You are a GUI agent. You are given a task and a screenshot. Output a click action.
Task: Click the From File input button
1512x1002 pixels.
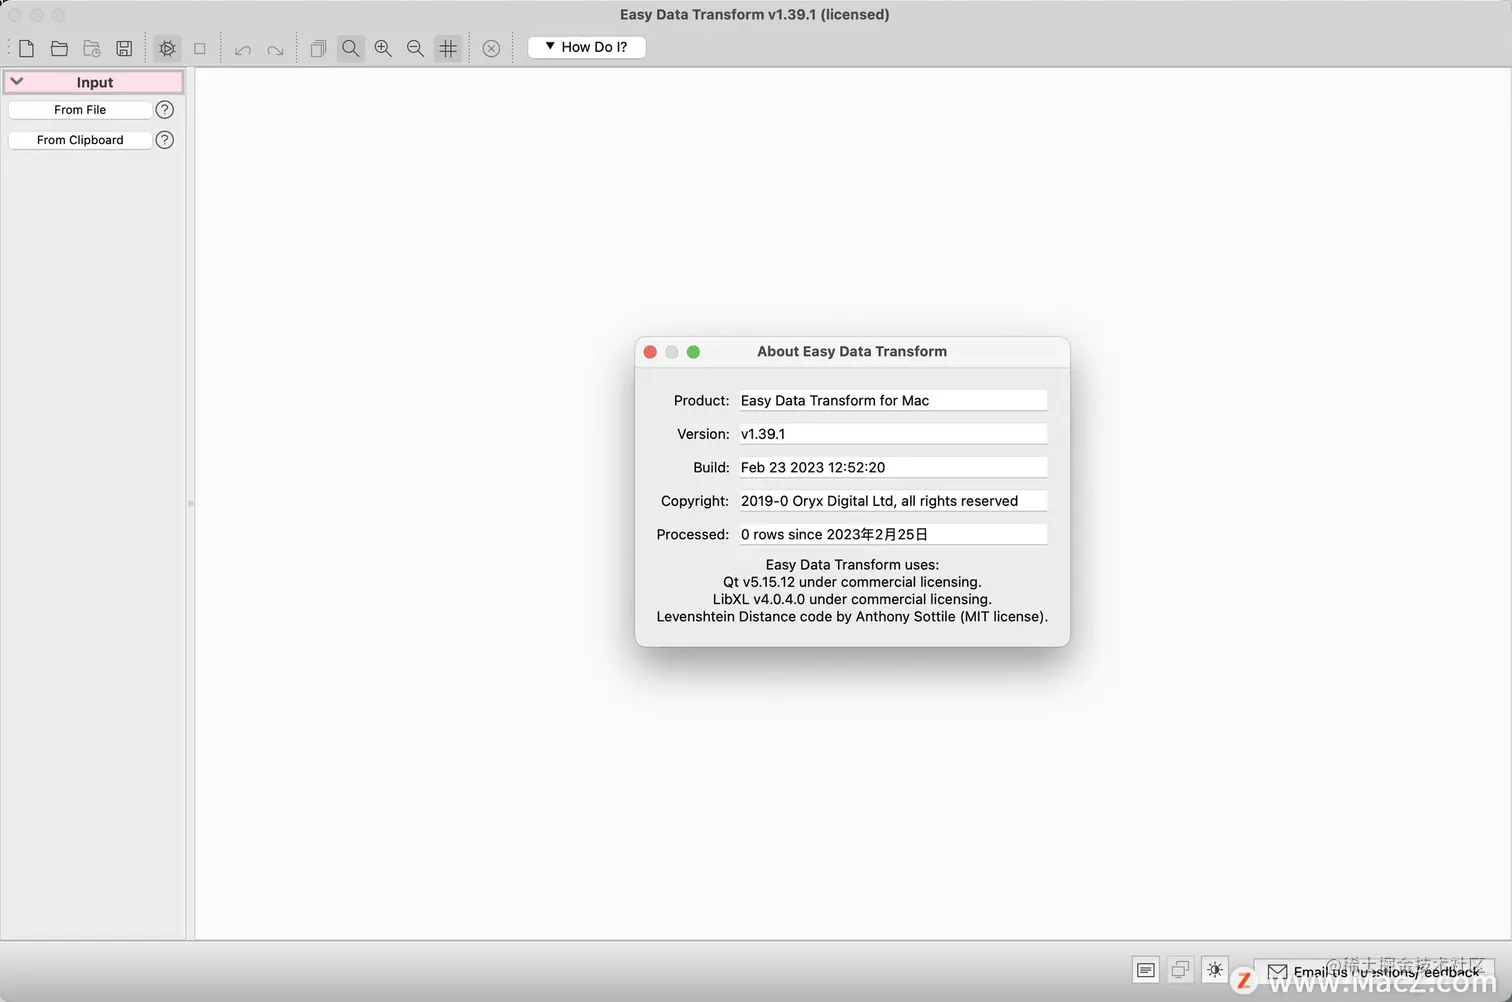(x=80, y=110)
